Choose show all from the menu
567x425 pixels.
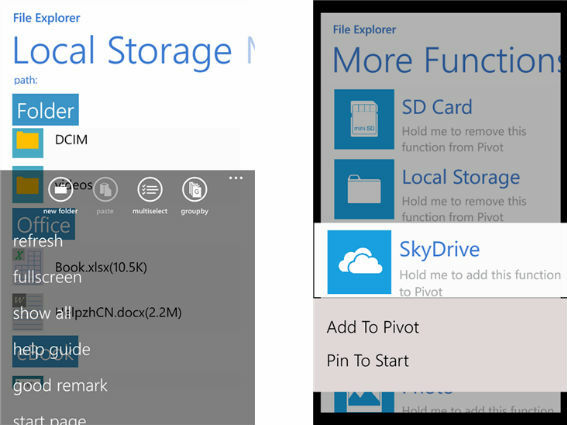pos(42,313)
